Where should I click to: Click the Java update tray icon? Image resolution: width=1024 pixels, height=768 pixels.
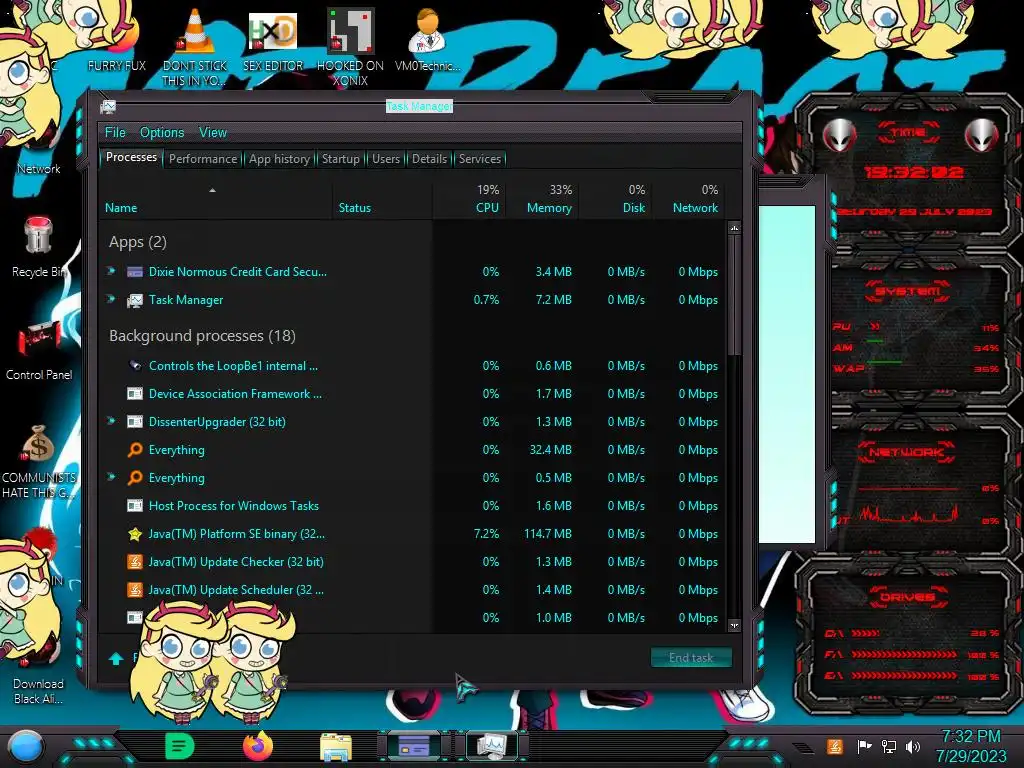click(x=834, y=746)
